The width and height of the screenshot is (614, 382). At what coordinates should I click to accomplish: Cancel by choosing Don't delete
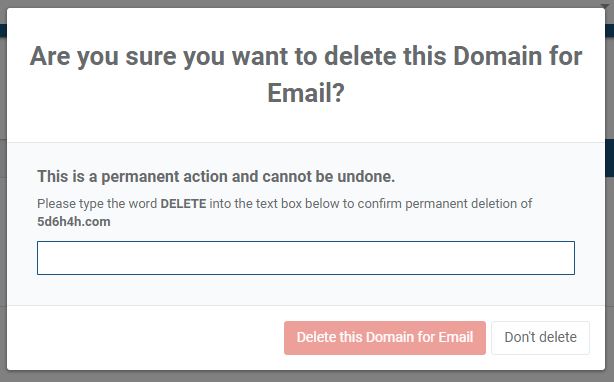click(x=540, y=338)
